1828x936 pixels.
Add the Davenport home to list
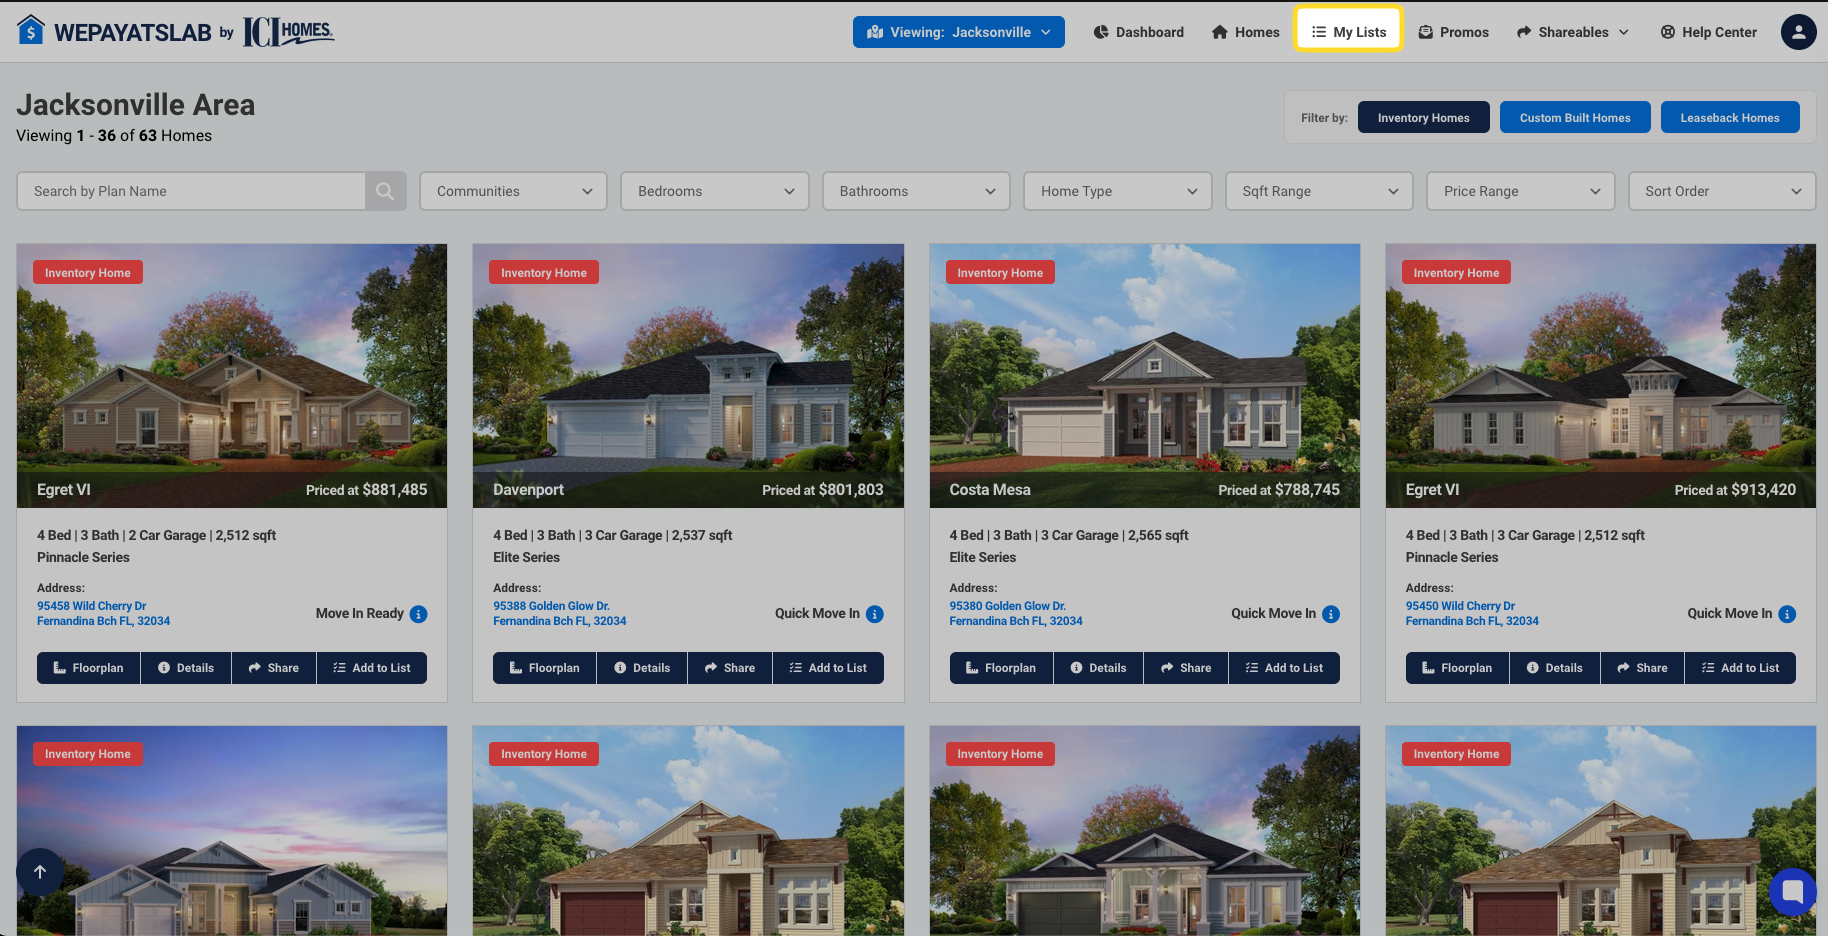pos(828,668)
